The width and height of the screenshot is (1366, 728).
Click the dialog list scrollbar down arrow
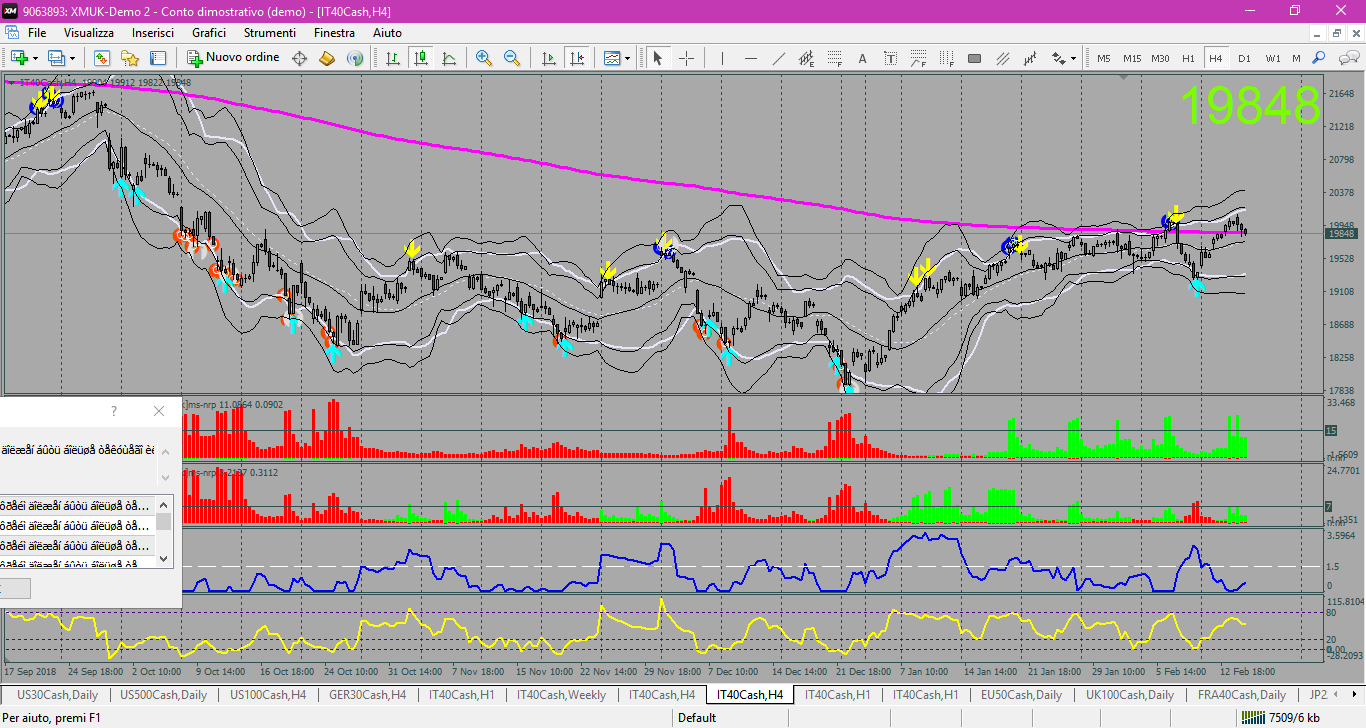point(163,559)
